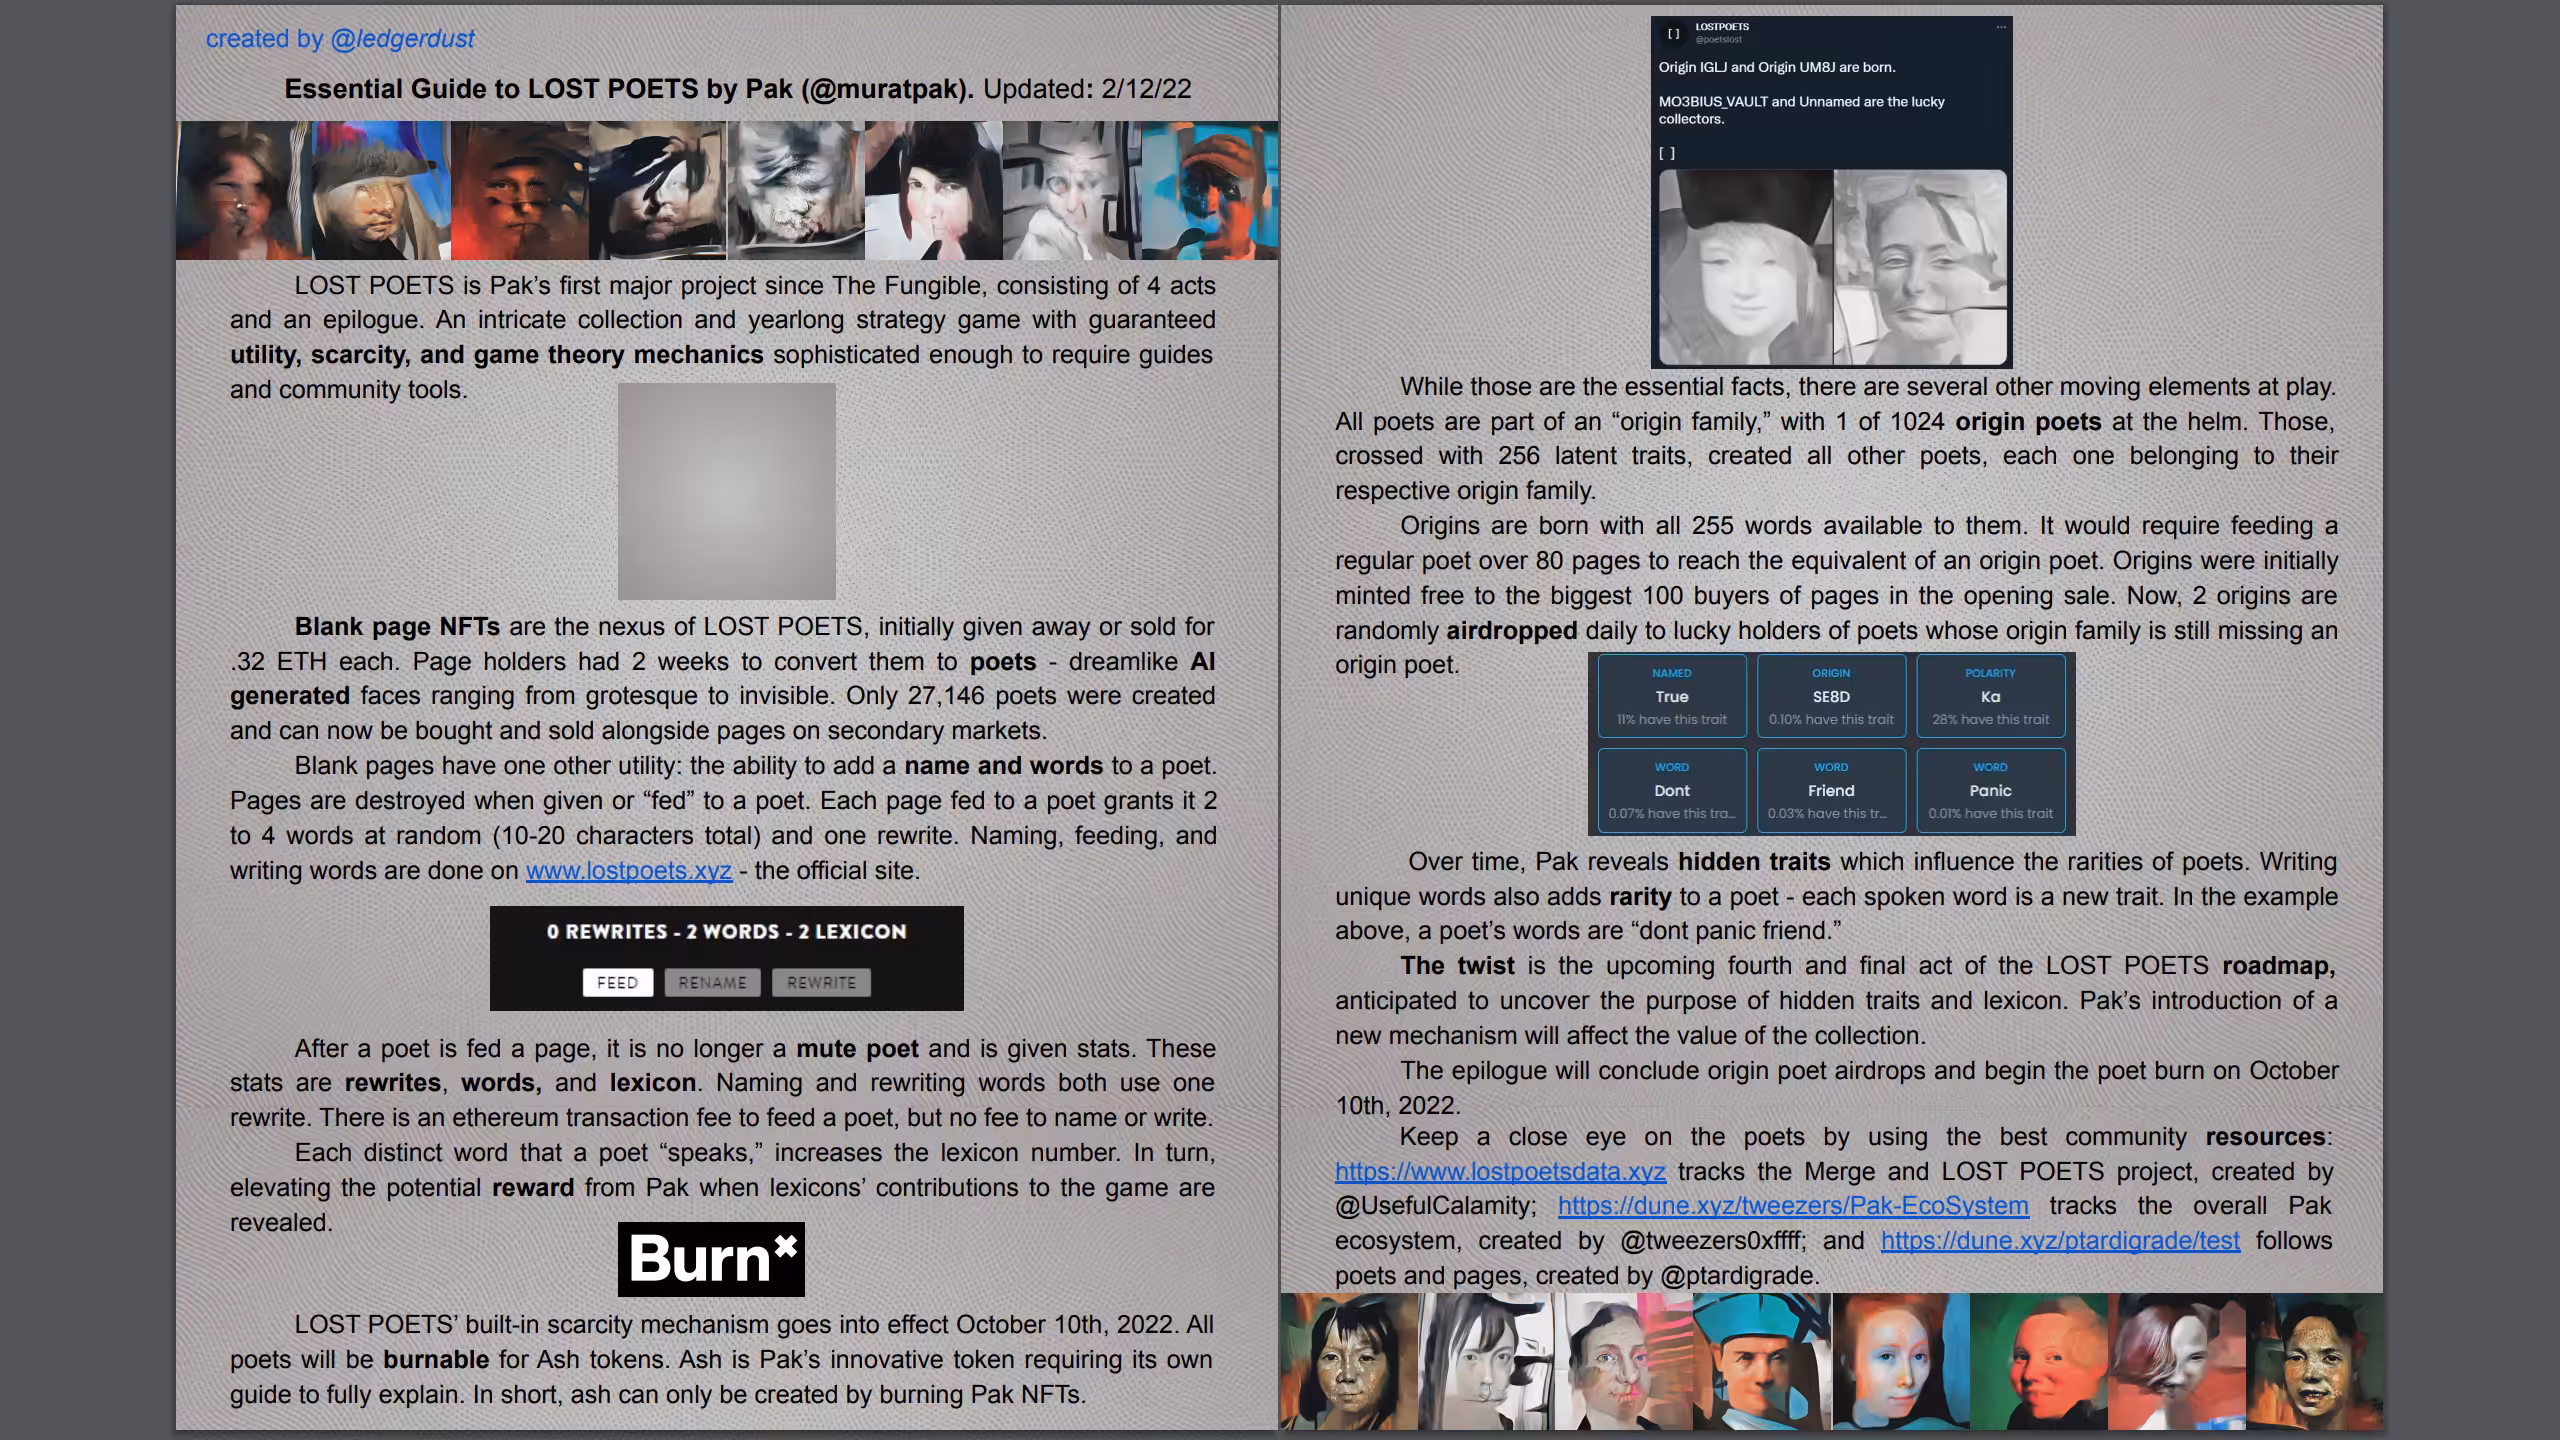Open the dune.xyz ptardigrade test link

(x=2060, y=1240)
